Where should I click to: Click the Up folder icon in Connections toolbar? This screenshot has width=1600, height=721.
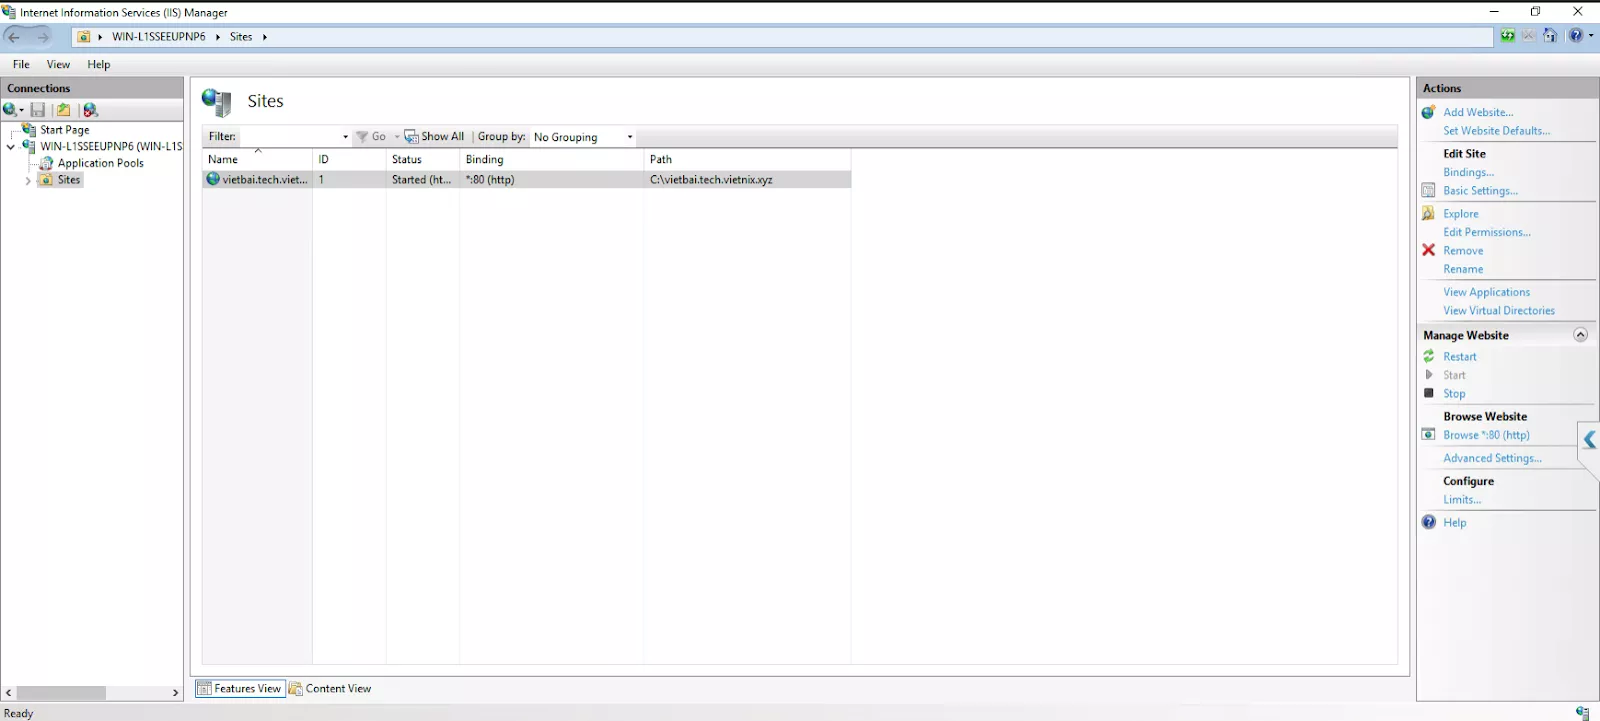[63, 110]
